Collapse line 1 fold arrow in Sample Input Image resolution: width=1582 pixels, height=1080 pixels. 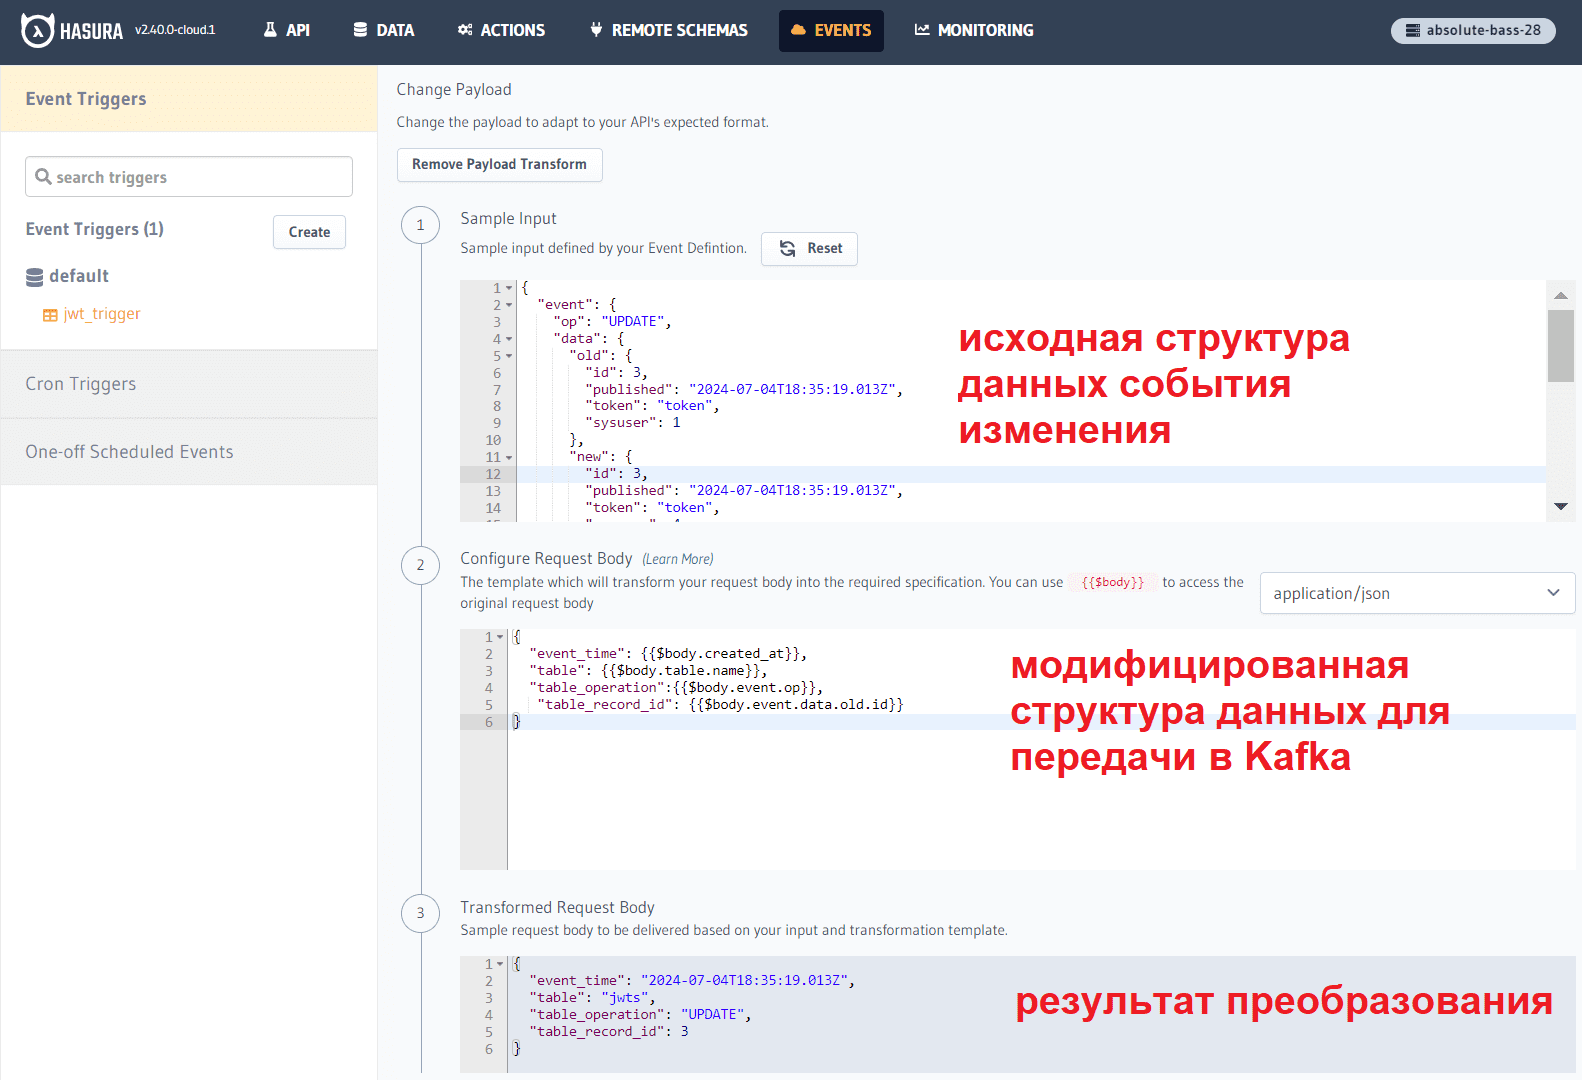[x=509, y=288]
